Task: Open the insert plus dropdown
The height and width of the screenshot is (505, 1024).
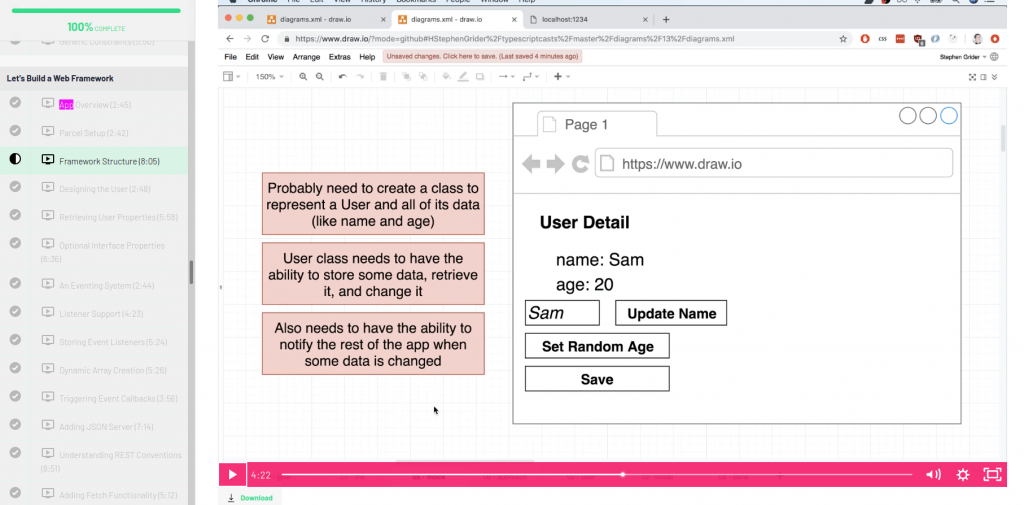Action: [562, 76]
